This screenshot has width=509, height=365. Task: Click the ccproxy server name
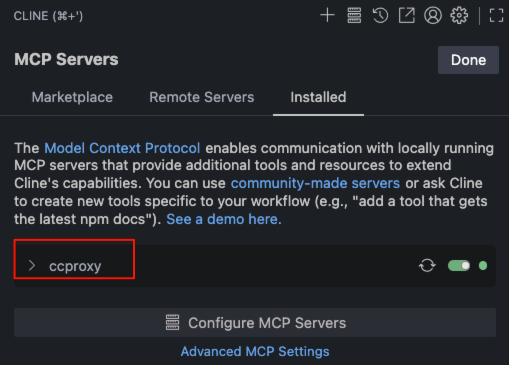(x=75, y=266)
